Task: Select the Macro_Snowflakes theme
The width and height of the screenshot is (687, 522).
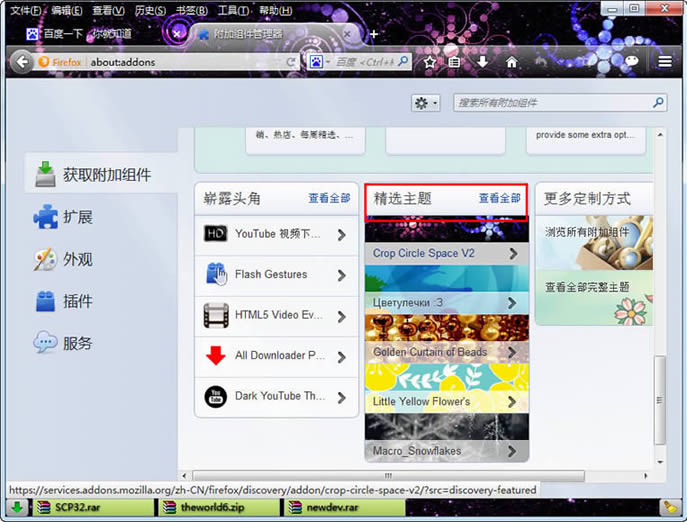Action: (x=447, y=438)
